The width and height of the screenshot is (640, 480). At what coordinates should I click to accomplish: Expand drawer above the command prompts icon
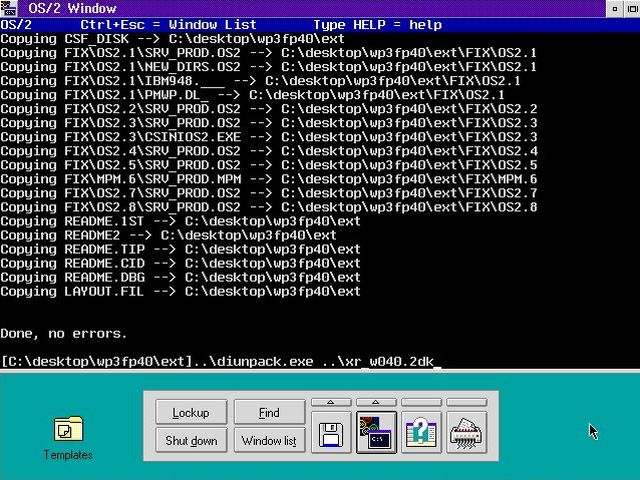pos(376,402)
